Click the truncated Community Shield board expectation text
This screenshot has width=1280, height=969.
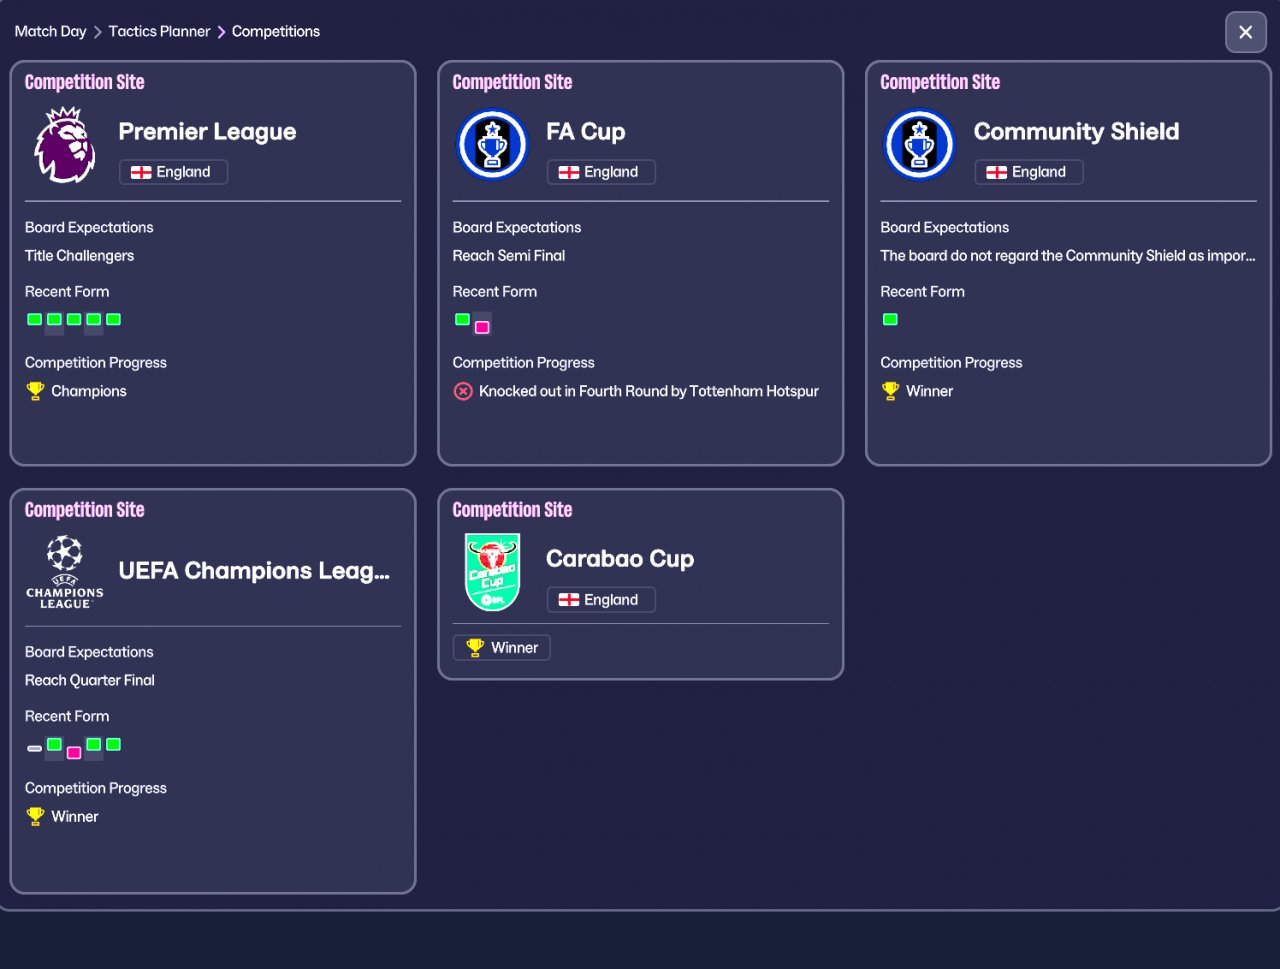1068,256
